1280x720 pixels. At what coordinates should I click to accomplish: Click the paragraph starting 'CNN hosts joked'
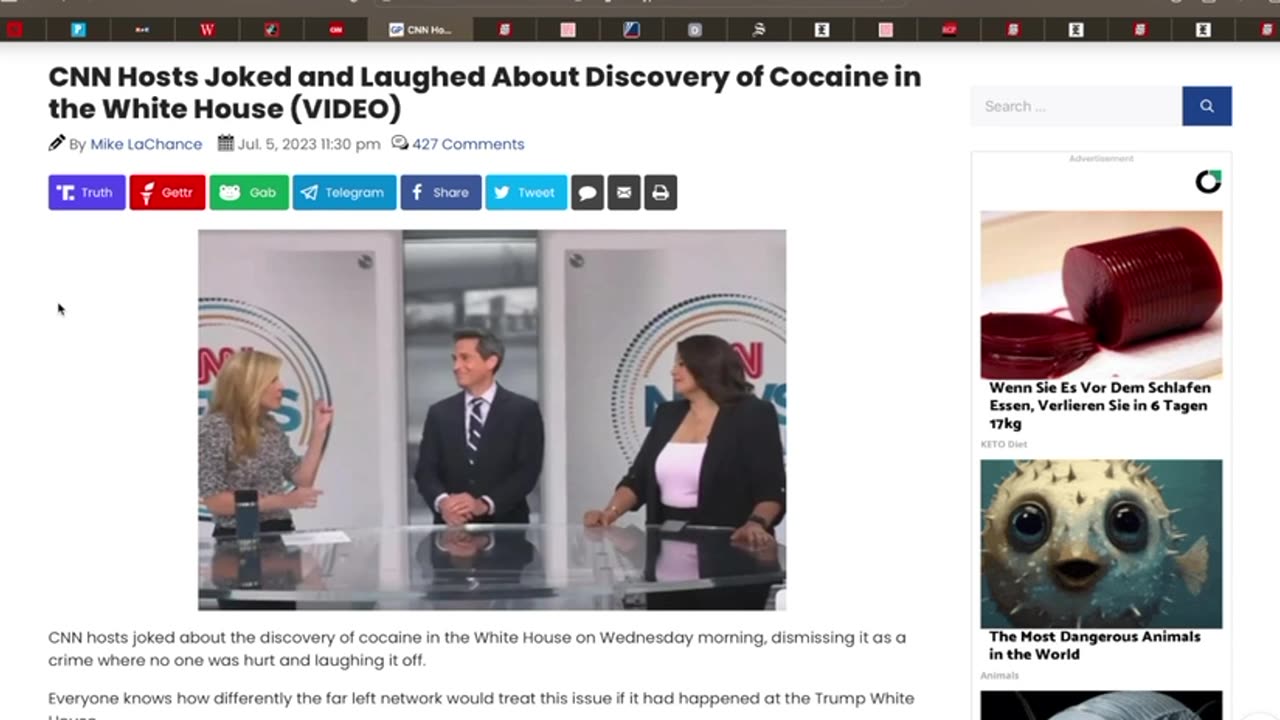coord(477,648)
